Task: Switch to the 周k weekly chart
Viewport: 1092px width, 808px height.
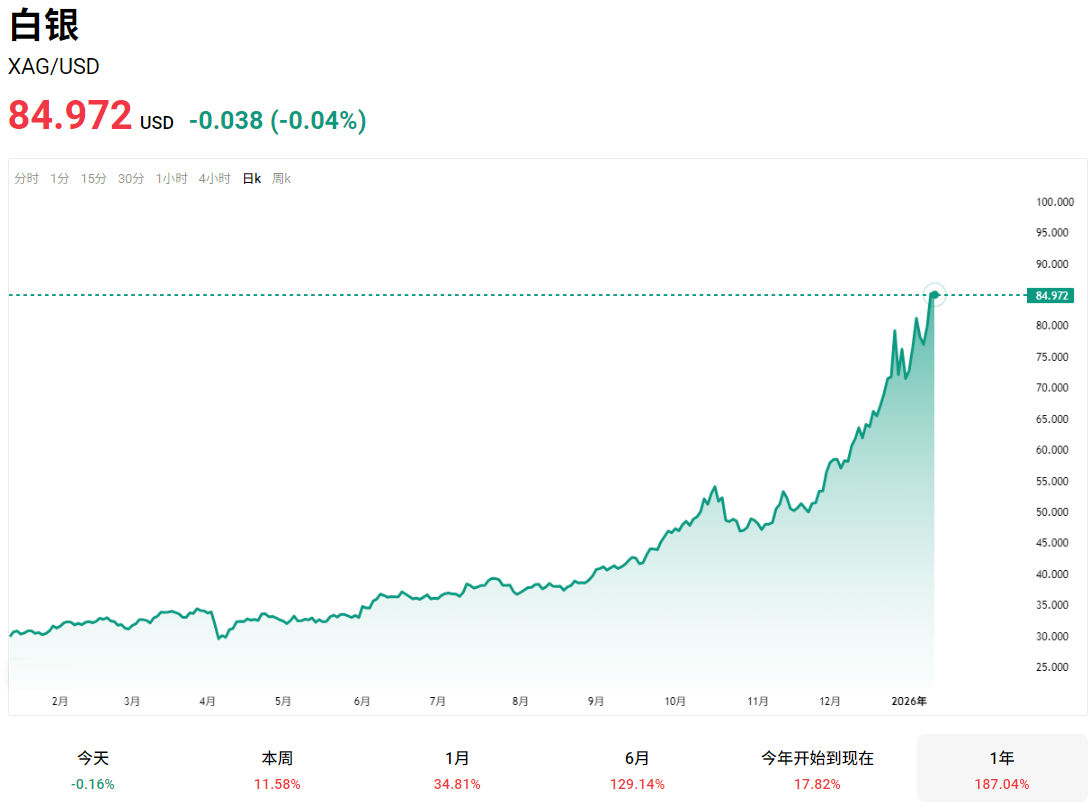Action: 281,177
